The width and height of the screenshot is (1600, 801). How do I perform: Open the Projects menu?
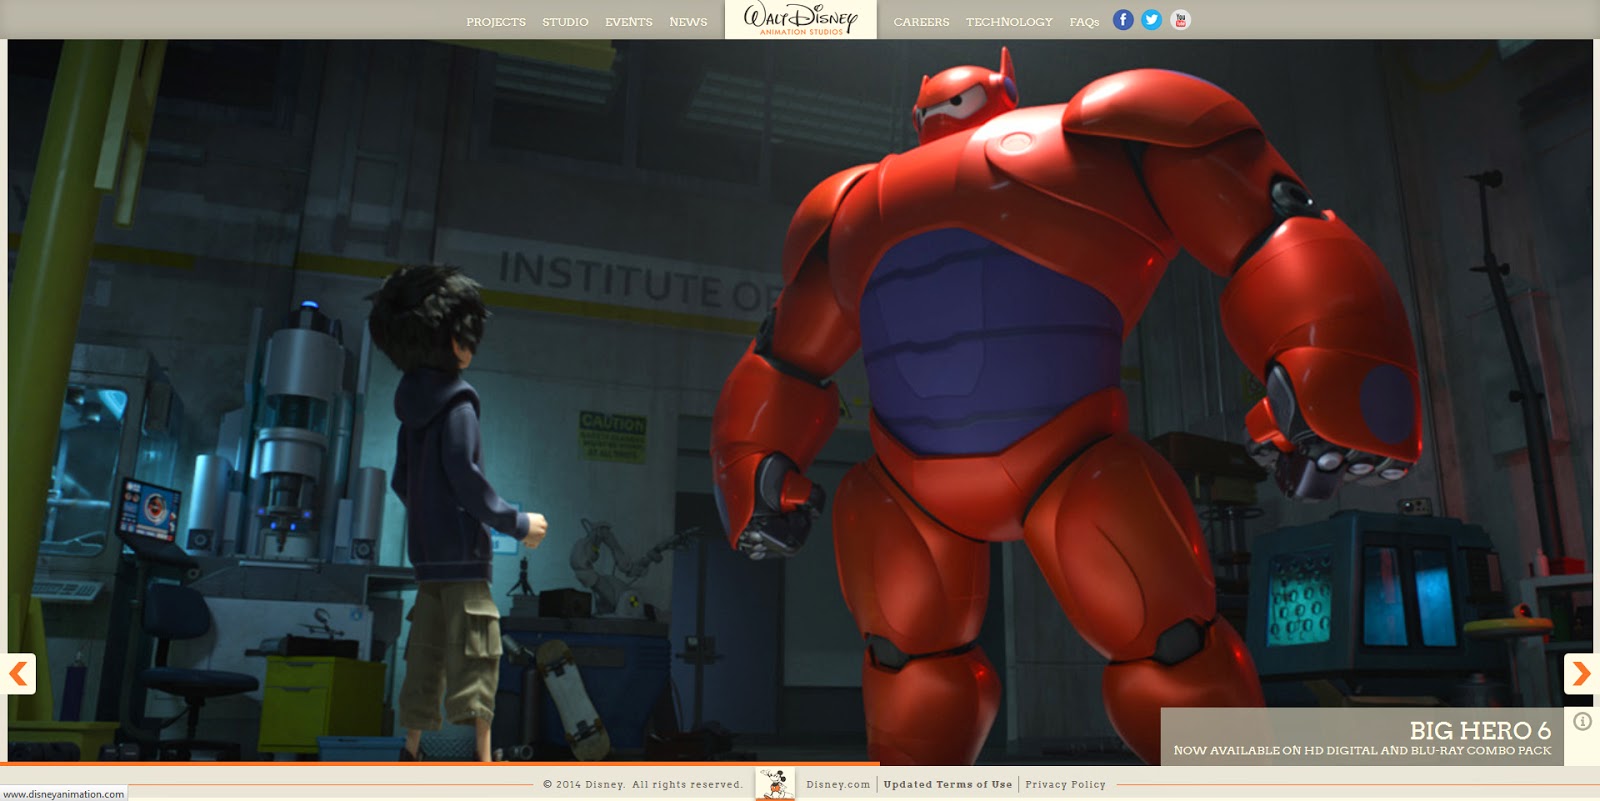pos(496,22)
